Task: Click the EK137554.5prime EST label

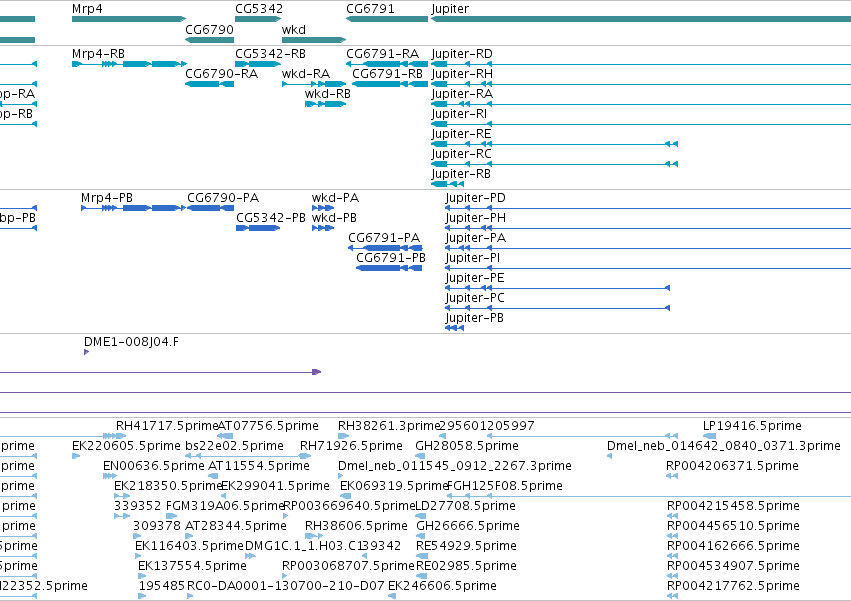Action: click(x=192, y=566)
